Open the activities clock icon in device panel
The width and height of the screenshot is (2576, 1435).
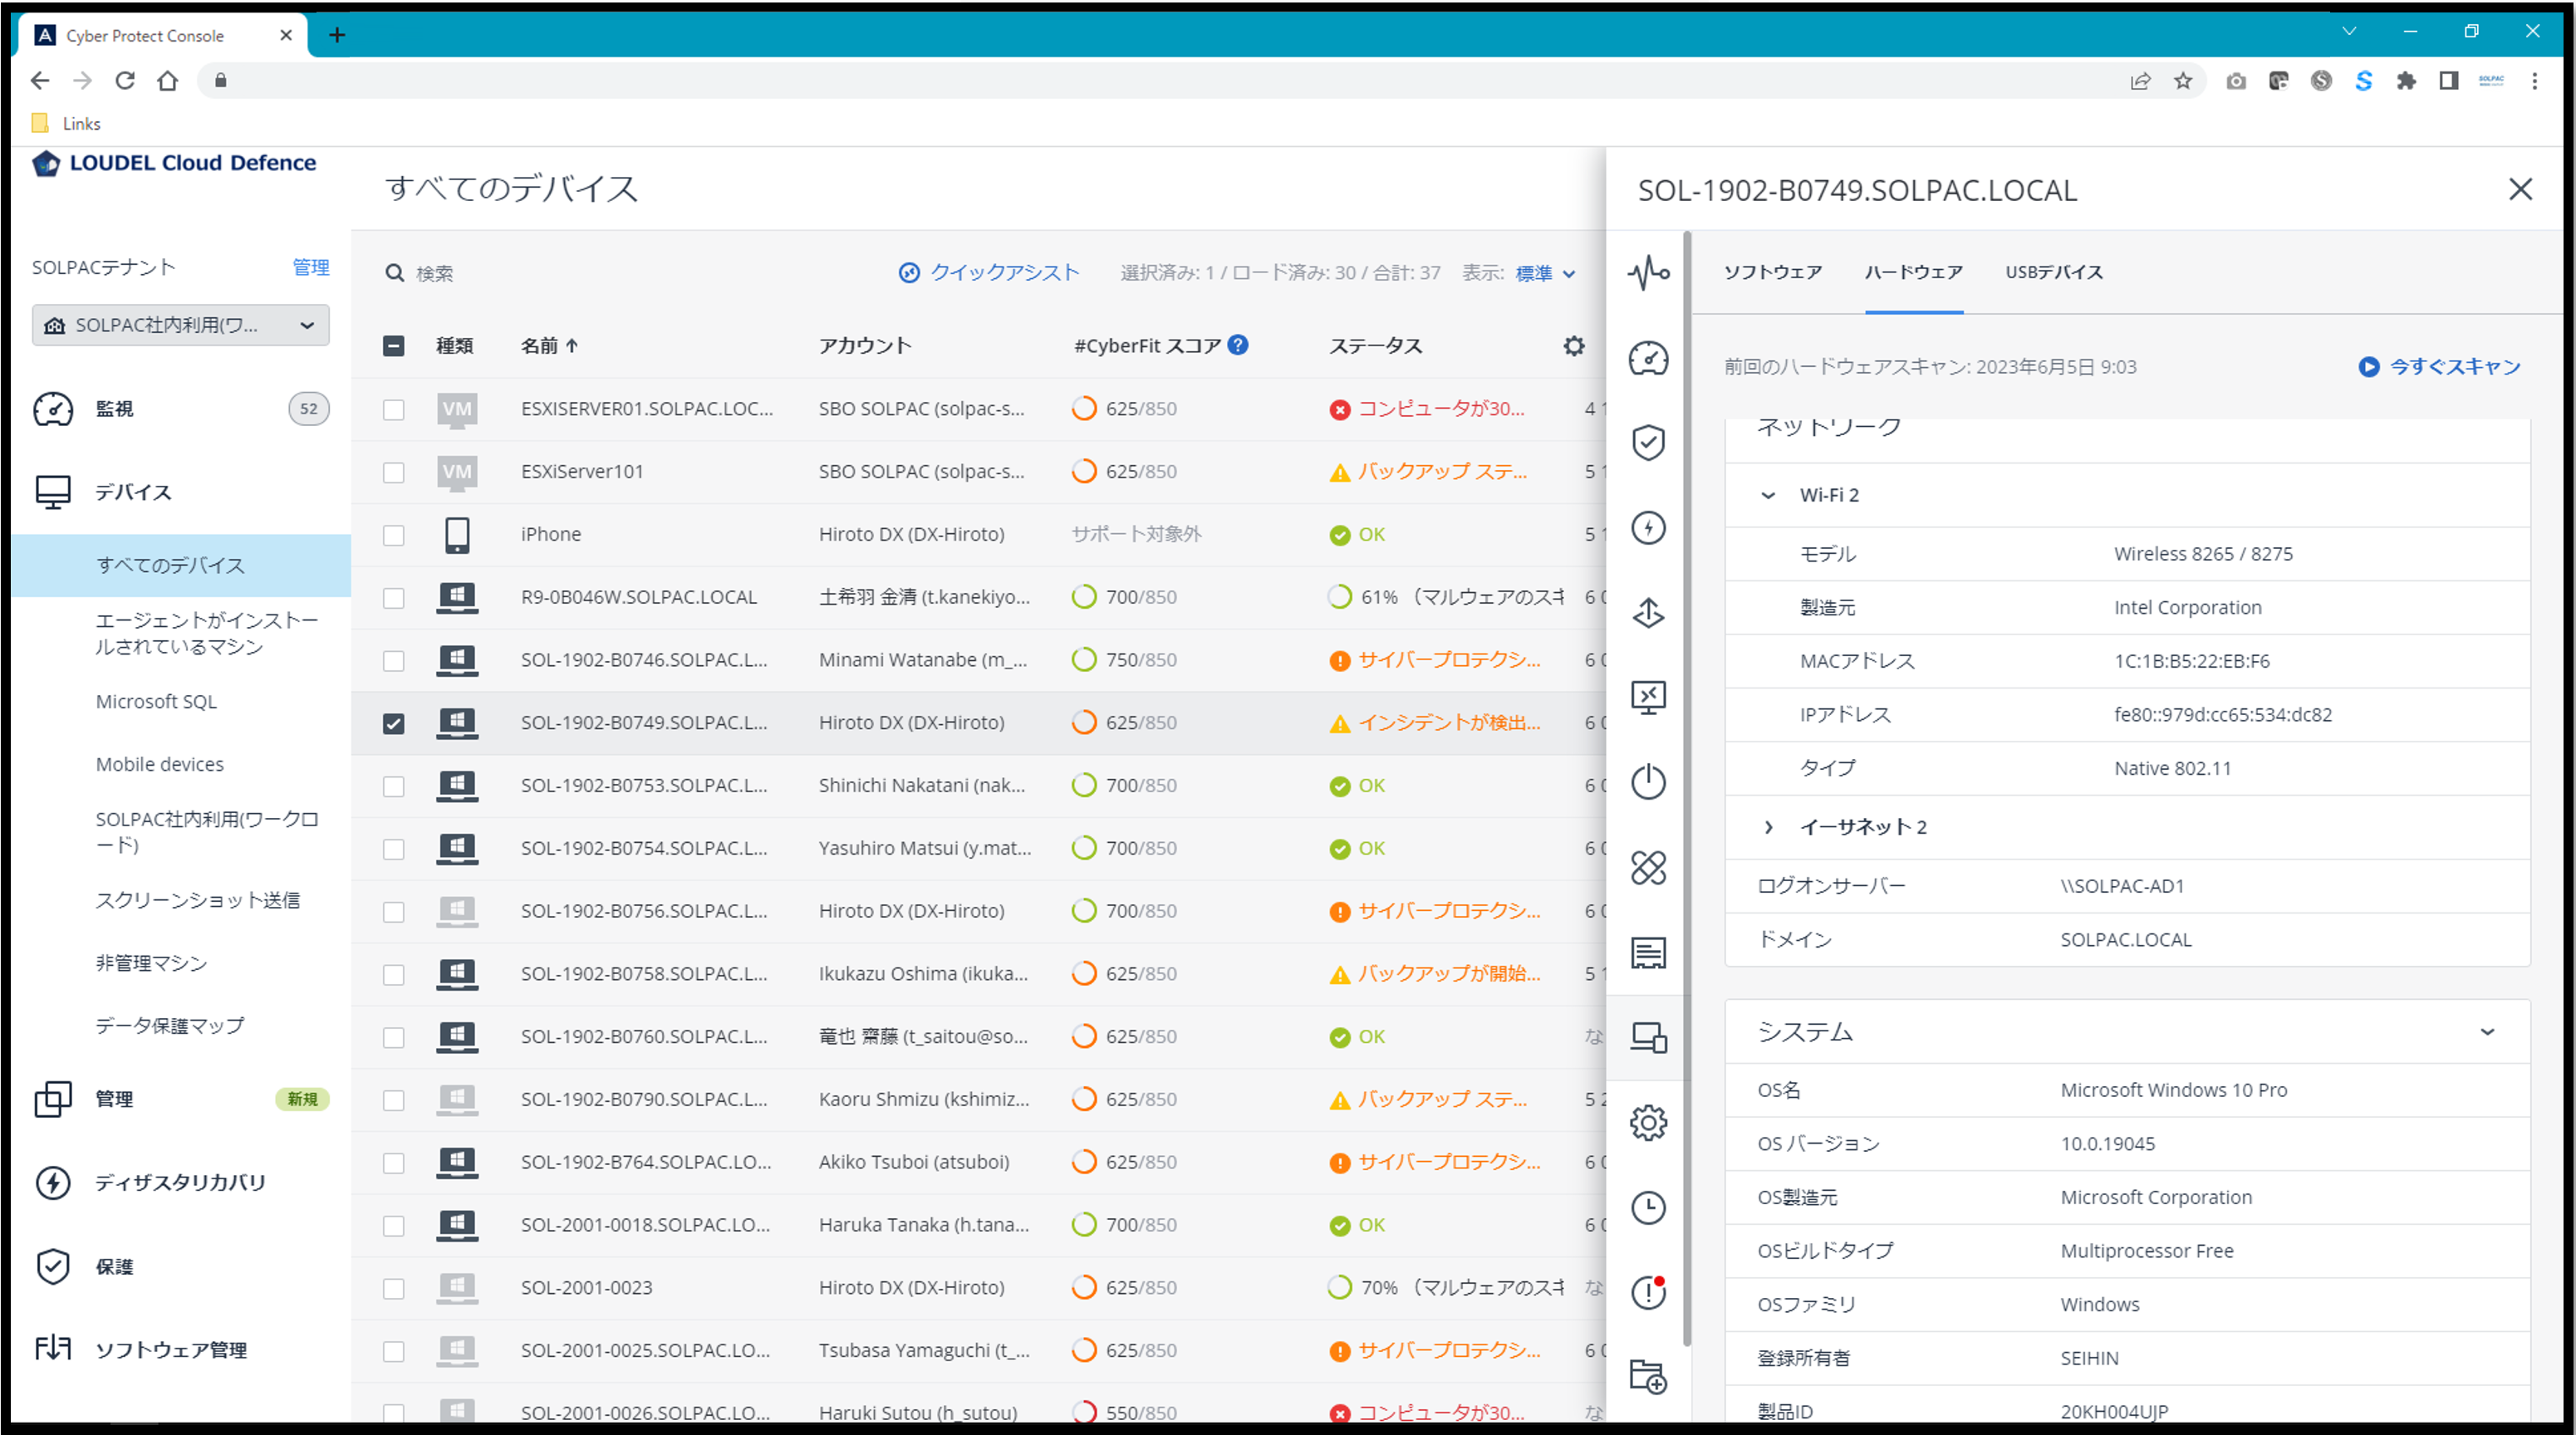tap(1648, 1207)
